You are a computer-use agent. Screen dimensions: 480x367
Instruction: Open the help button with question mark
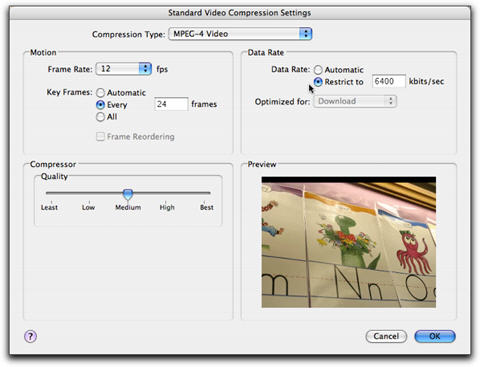(x=30, y=336)
